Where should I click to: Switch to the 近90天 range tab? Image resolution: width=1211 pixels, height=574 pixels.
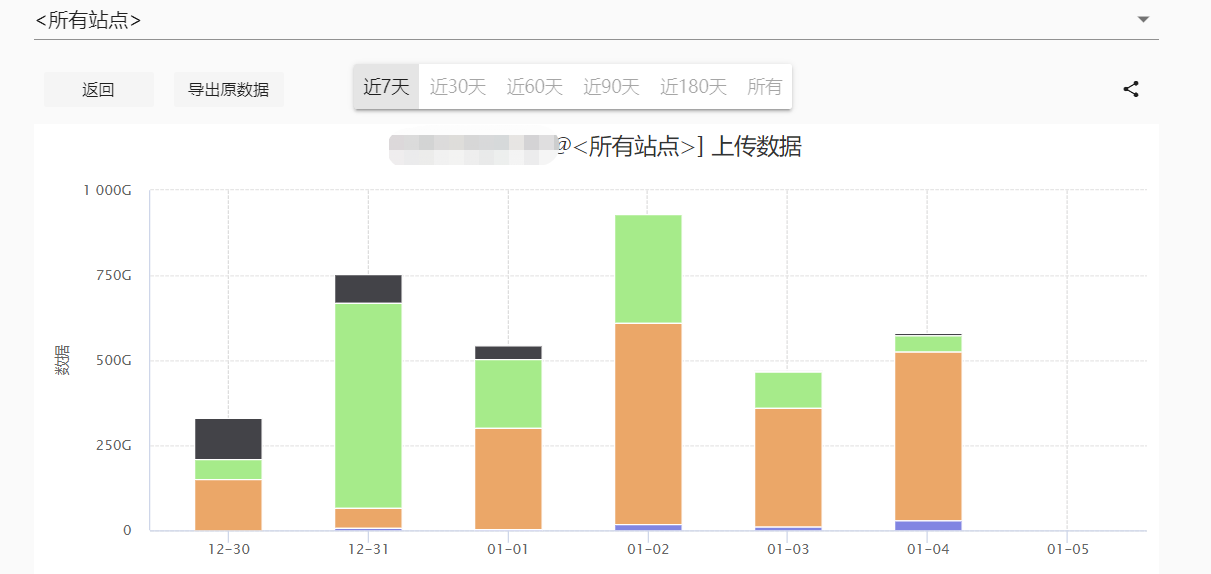tap(611, 87)
